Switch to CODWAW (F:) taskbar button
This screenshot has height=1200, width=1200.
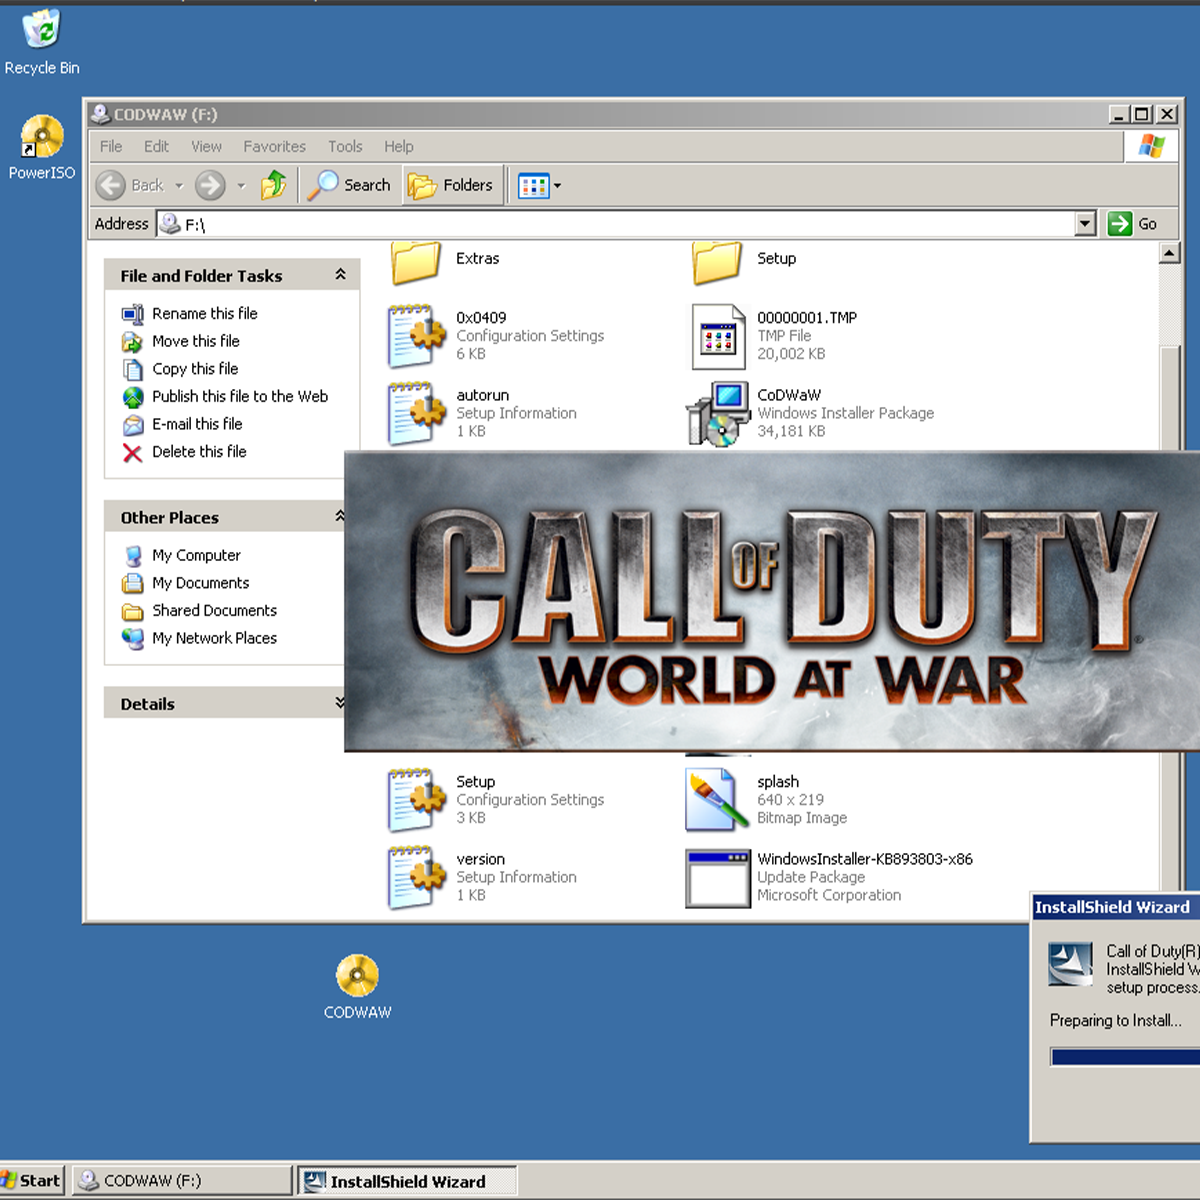click(182, 1180)
